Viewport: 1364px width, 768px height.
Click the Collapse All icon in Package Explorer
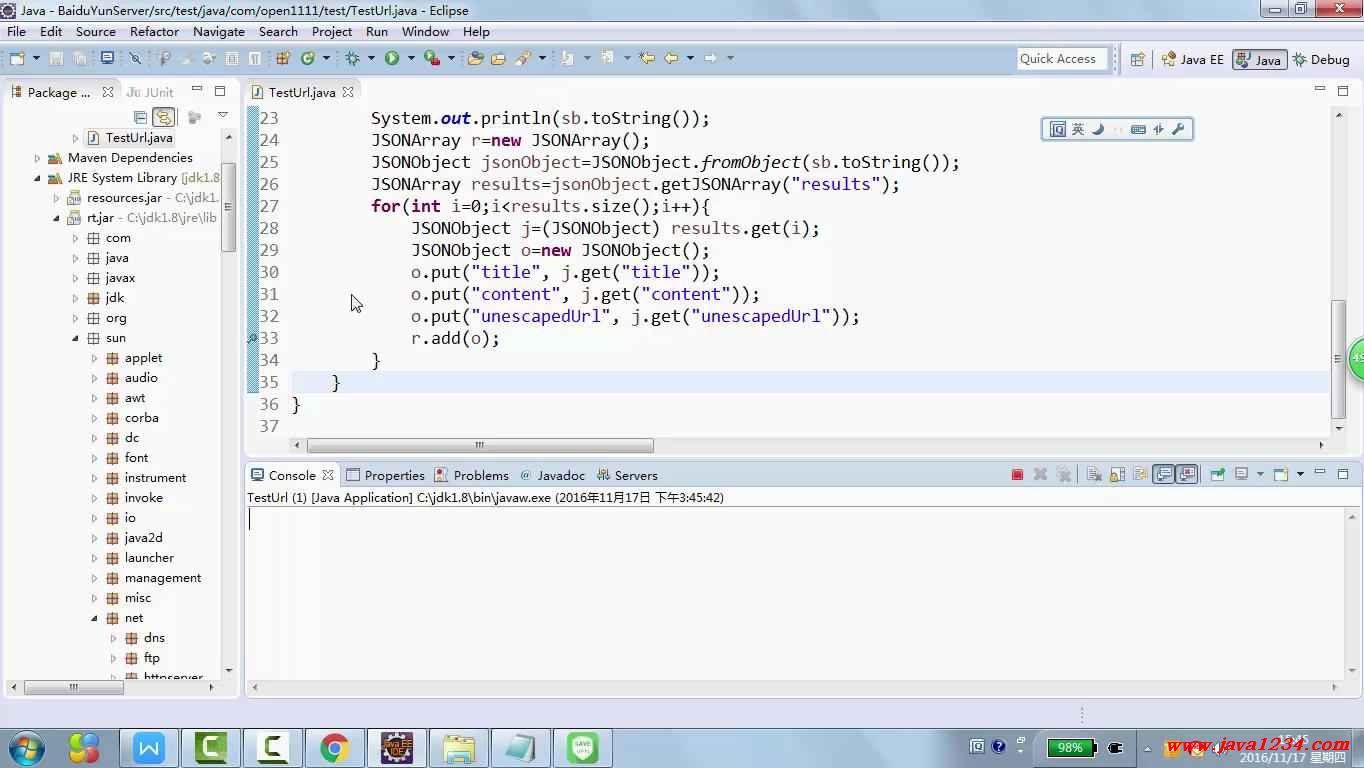140,117
